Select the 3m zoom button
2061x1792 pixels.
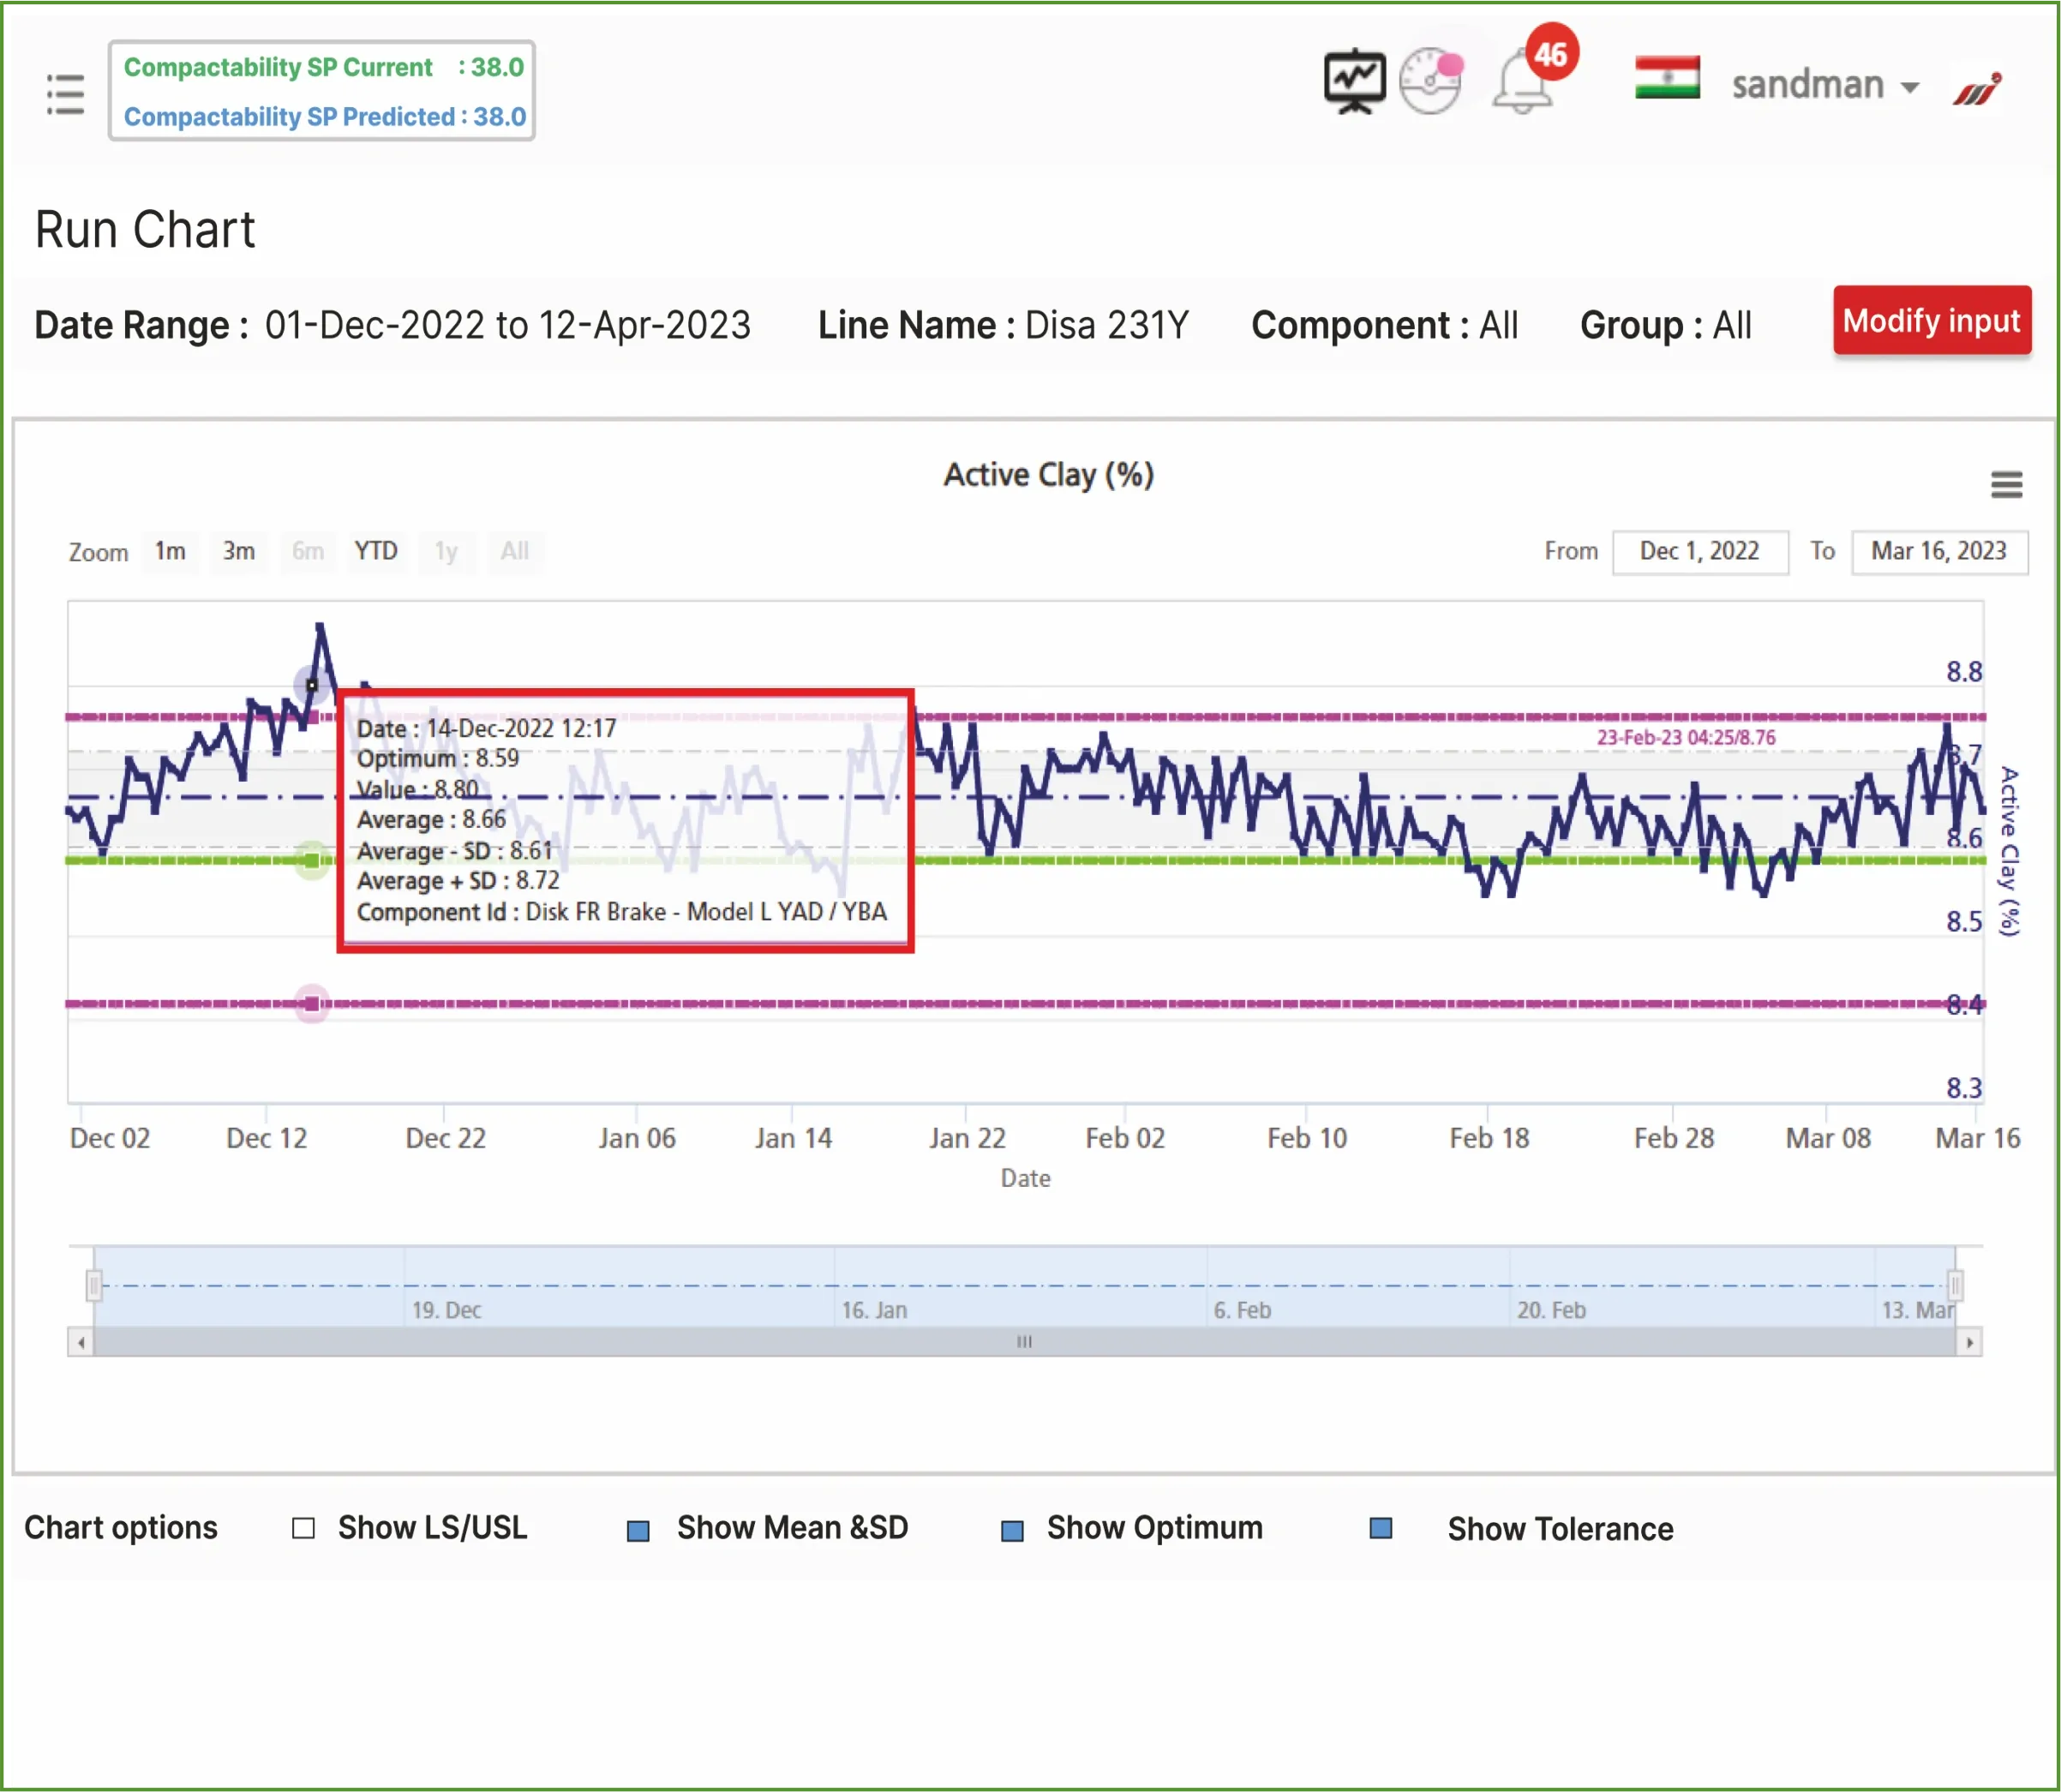point(238,551)
